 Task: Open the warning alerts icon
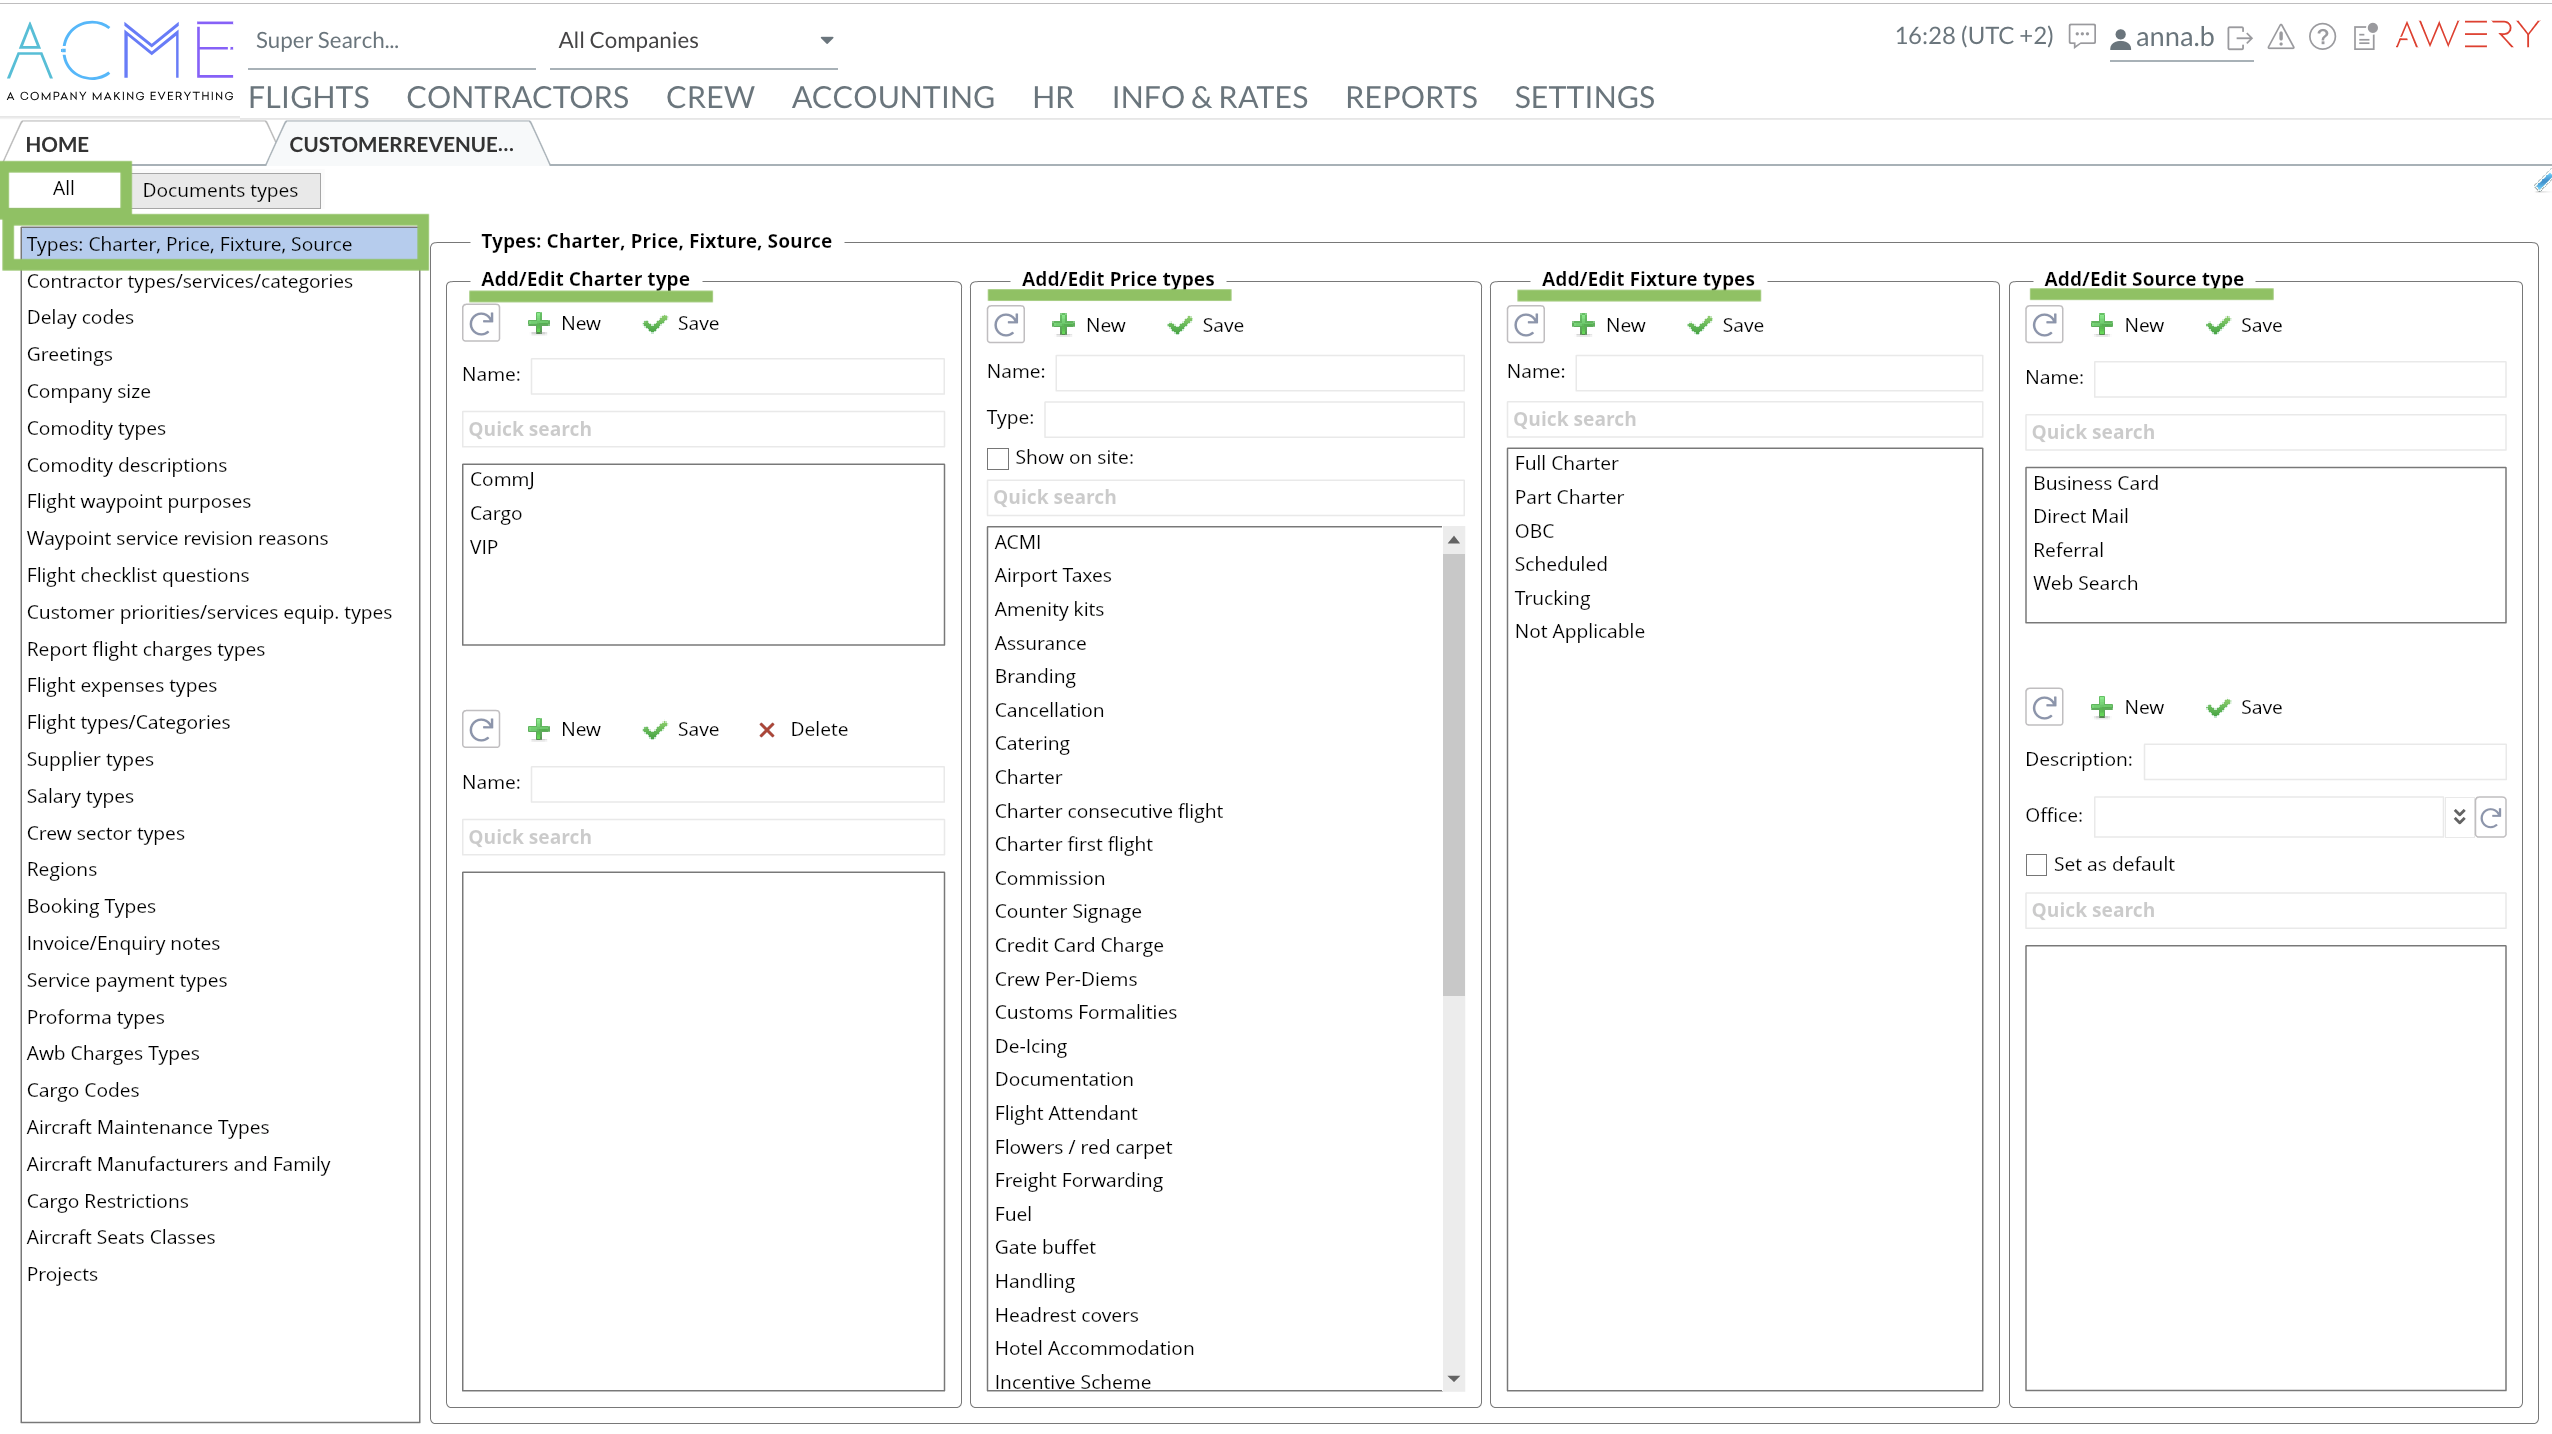2280,38
